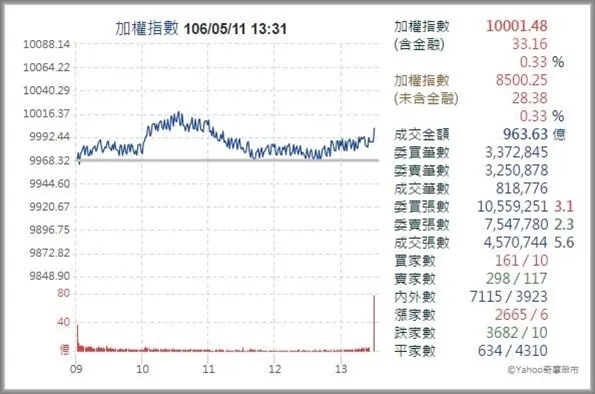Select the (未含金融) label
This screenshot has width=595, height=394.
click(426, 99)
